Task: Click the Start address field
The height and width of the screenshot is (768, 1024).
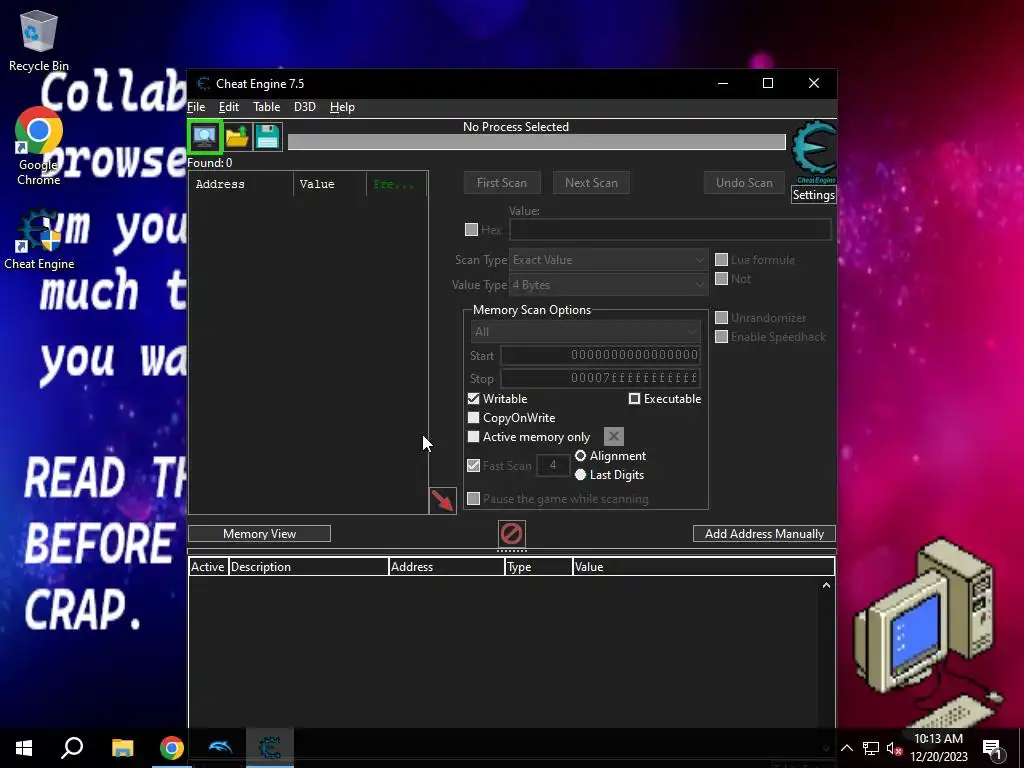Action: click(x=600, y=355)
